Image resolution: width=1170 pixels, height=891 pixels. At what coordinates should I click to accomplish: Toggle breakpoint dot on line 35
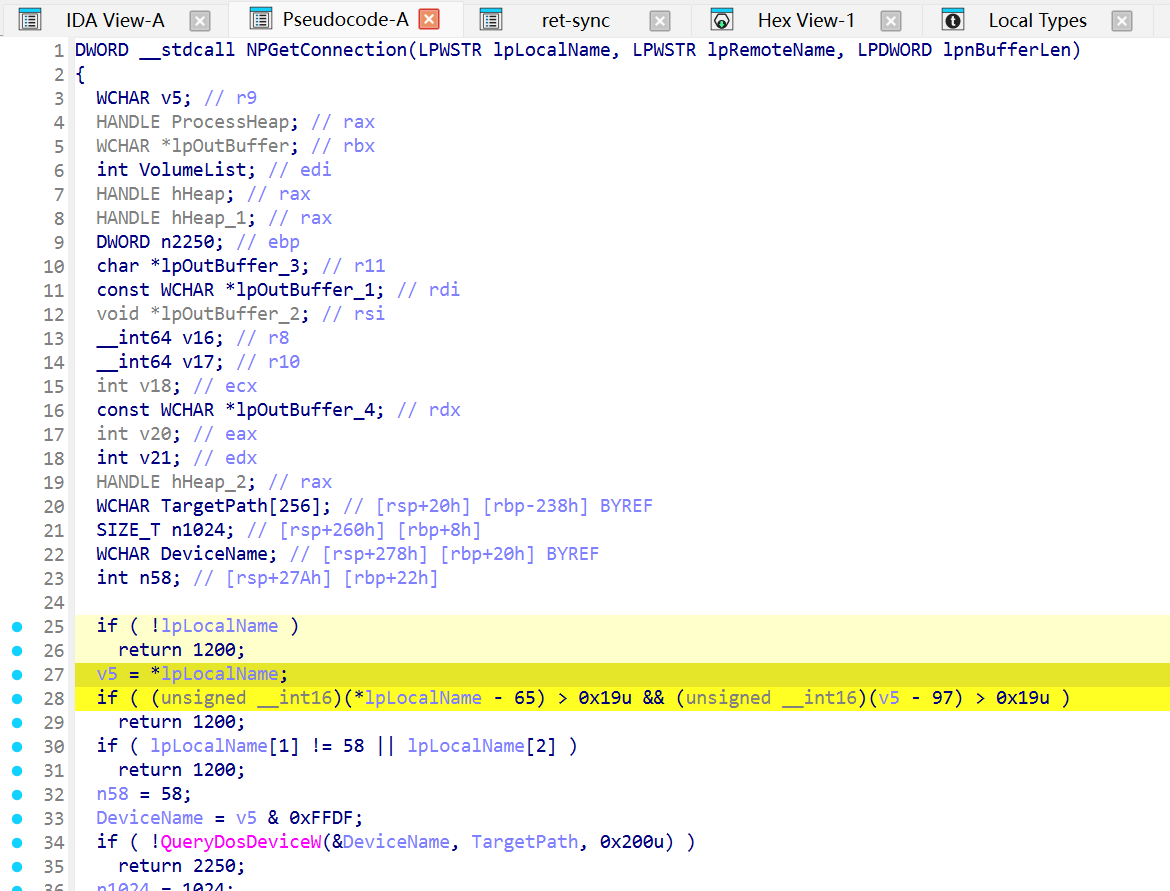[17, 866]
